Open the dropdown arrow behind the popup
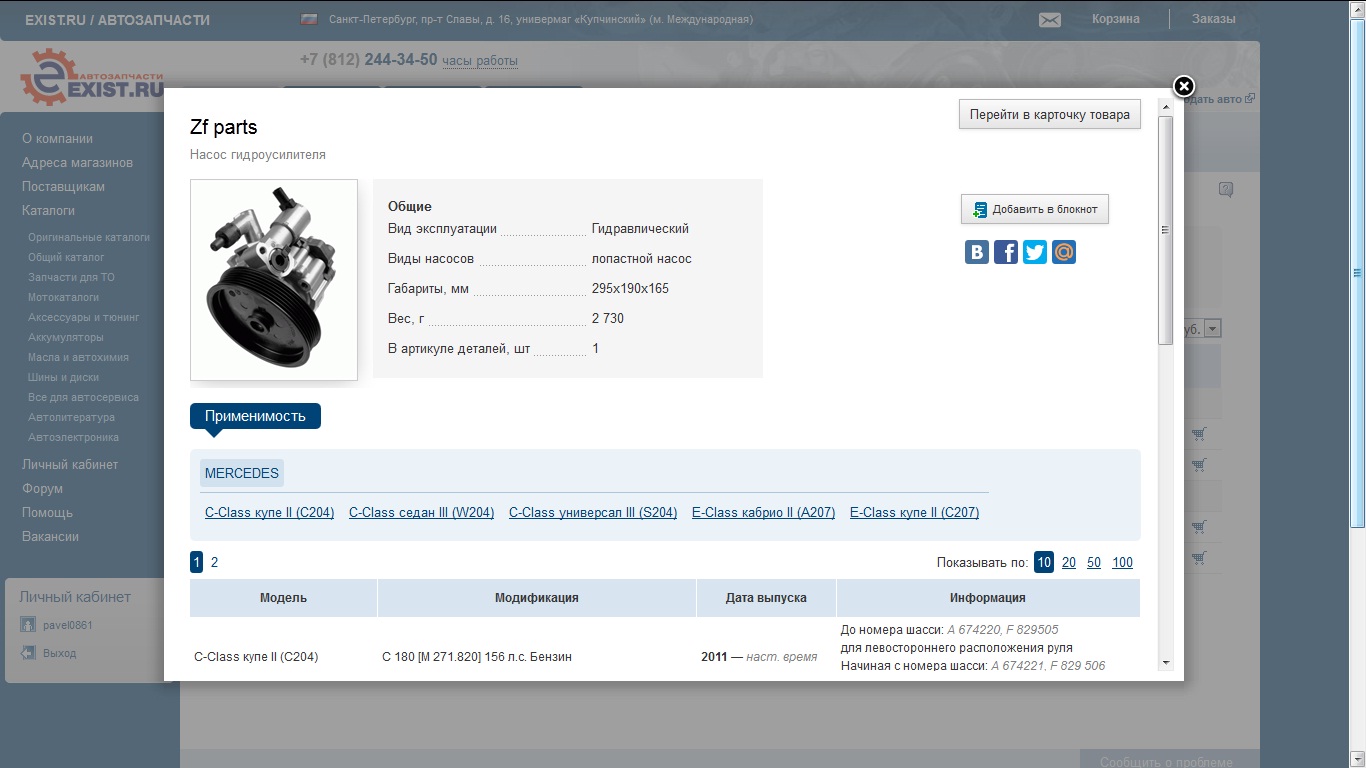1366x768 pixels. coord(1212,329)
